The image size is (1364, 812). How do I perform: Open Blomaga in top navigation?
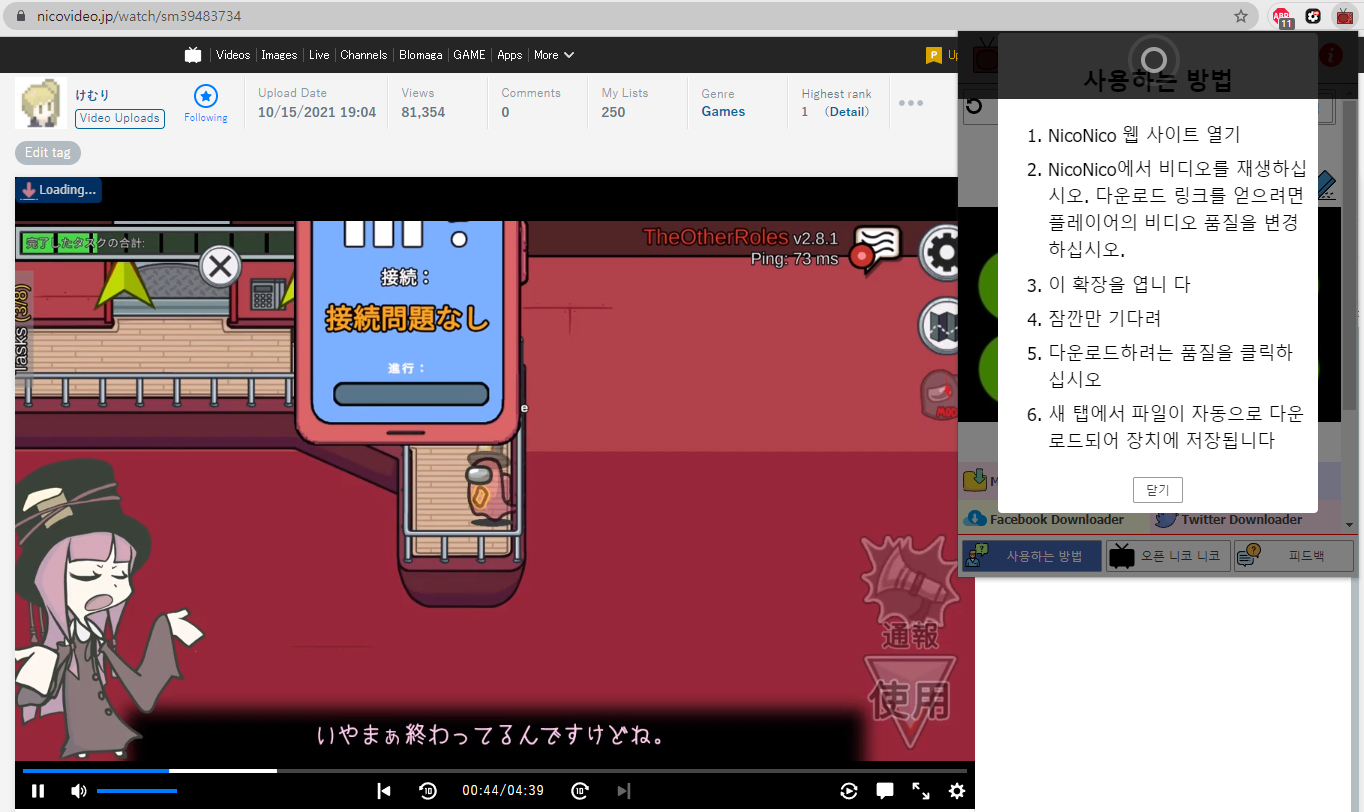420,55
